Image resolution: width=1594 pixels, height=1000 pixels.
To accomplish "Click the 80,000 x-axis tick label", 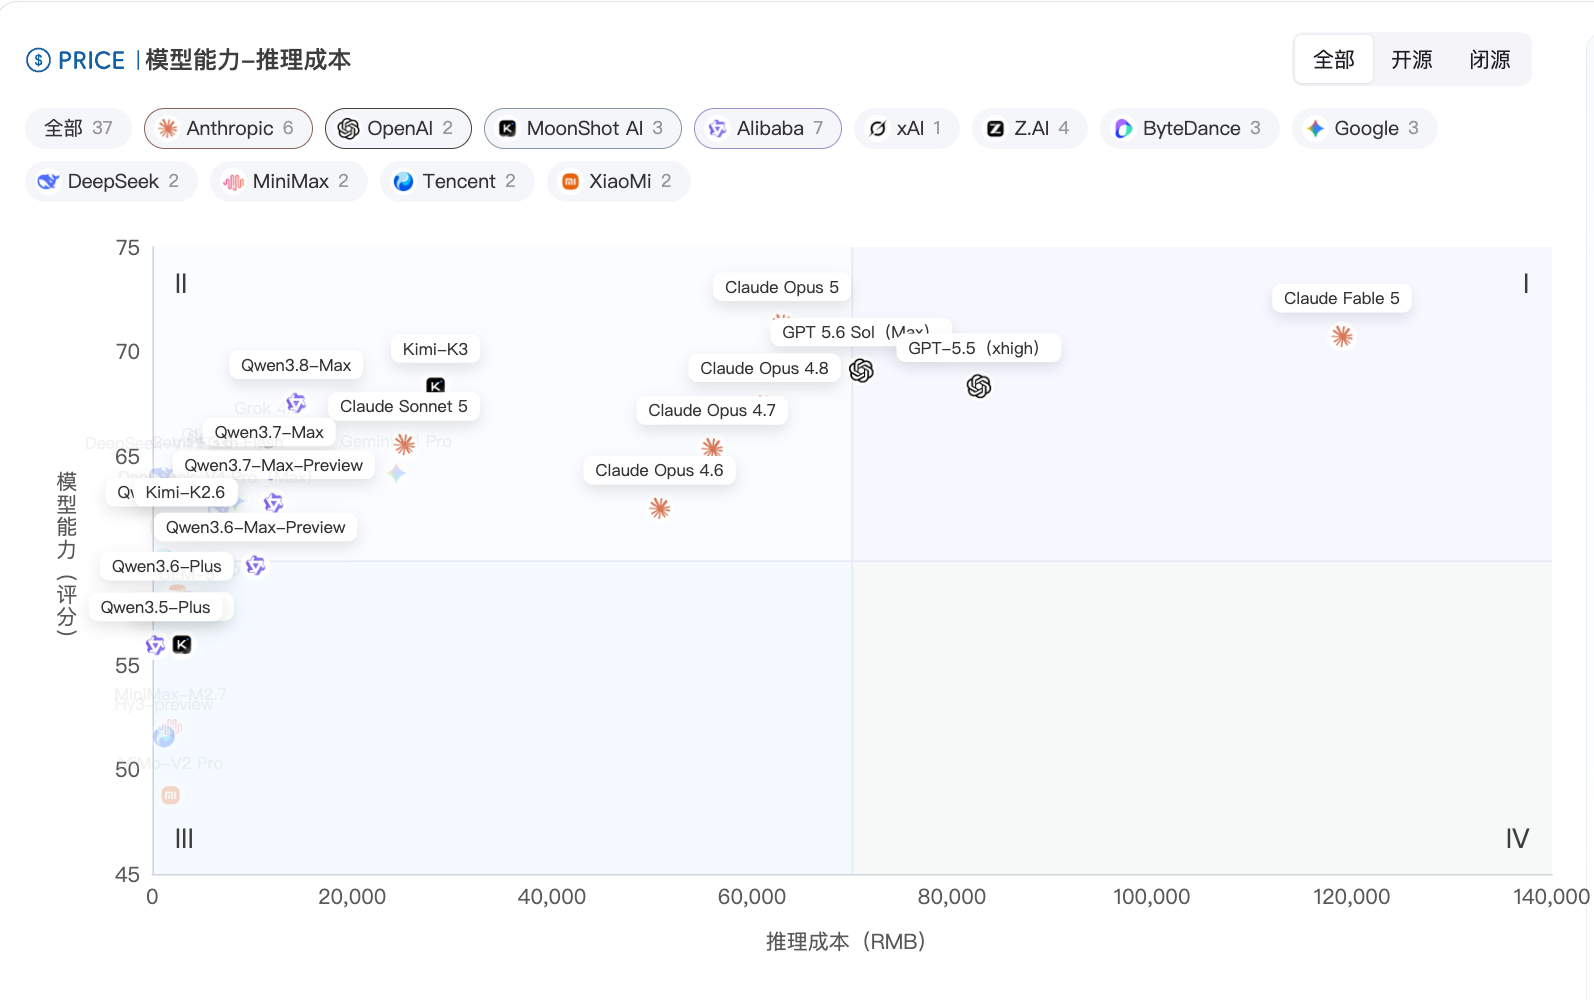I will (x=952, y=897).
